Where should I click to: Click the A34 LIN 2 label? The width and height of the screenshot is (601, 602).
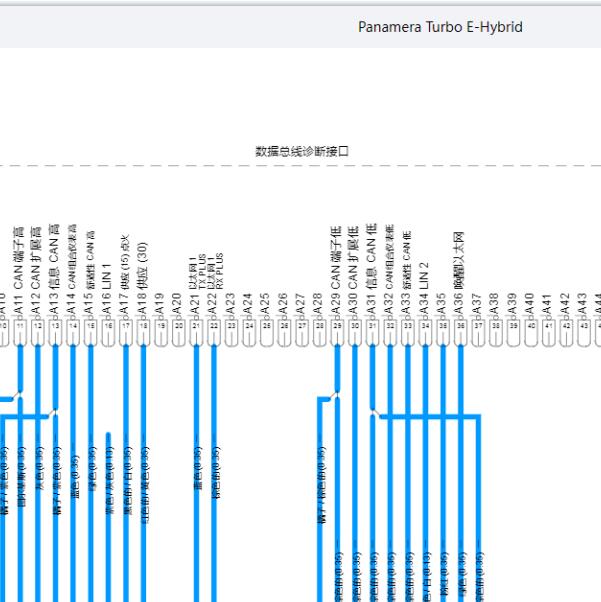pyautogui.click(x=424, y=289)
